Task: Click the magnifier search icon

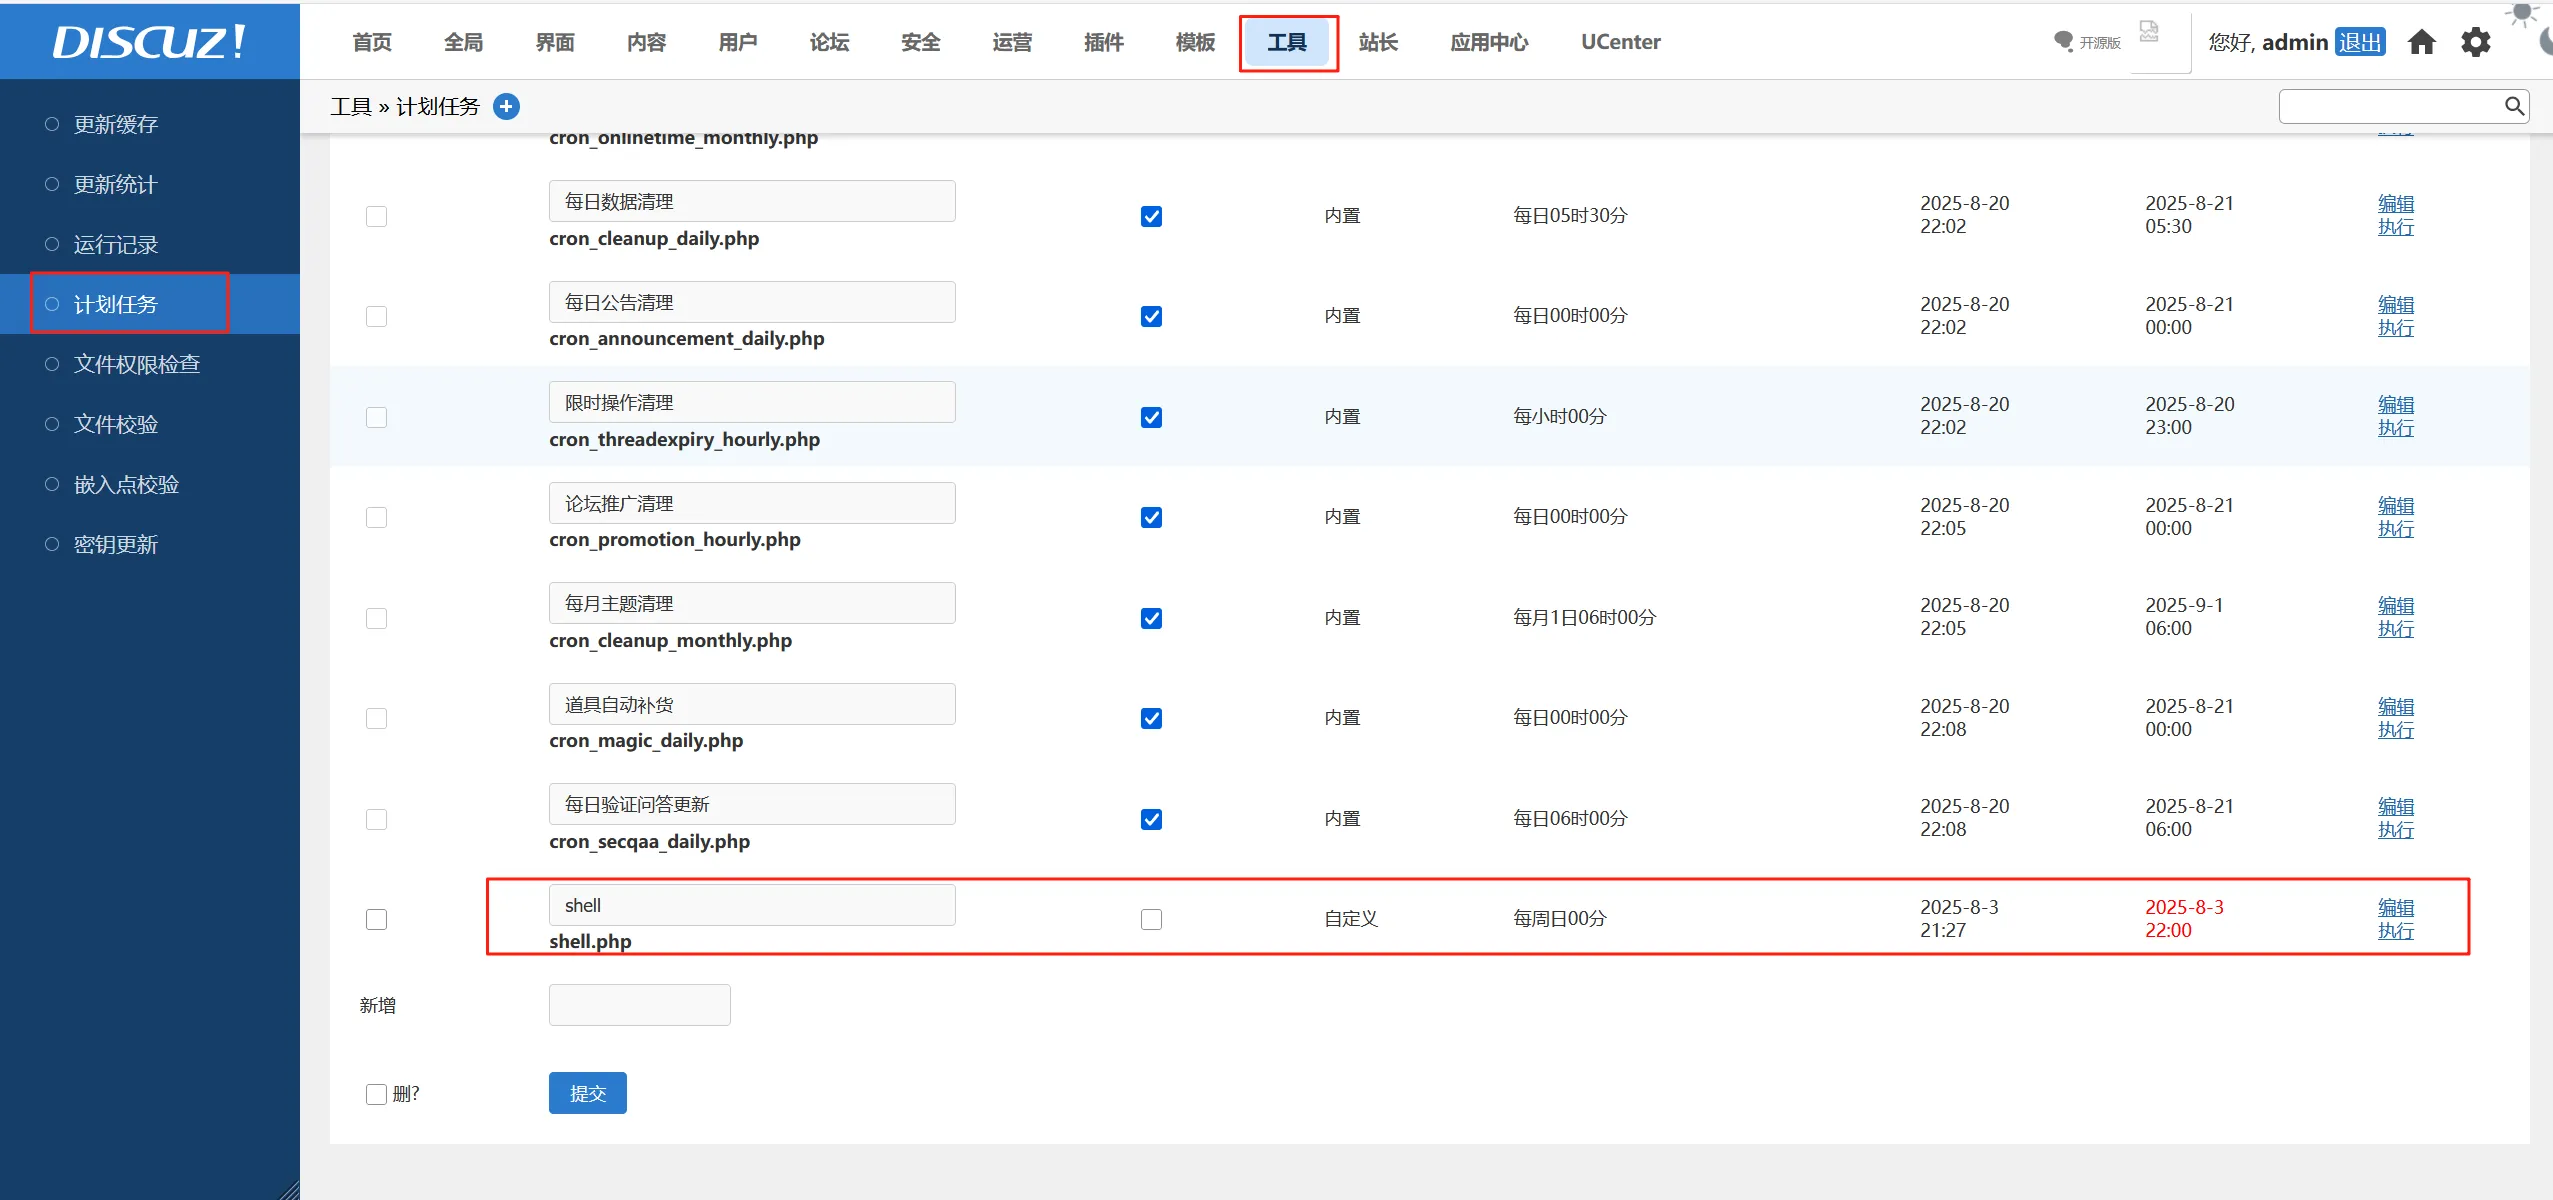Action: click(2514, 106)
